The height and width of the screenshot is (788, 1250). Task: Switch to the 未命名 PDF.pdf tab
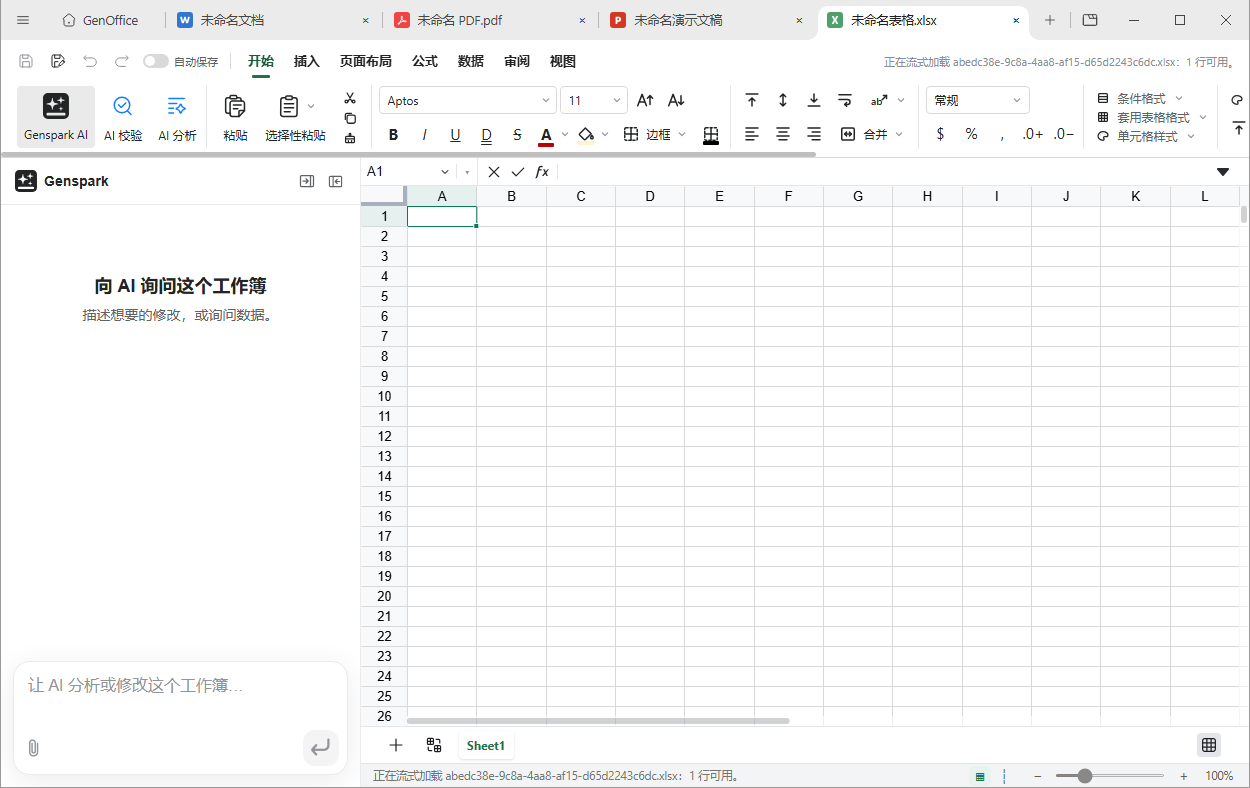[490, 20]
